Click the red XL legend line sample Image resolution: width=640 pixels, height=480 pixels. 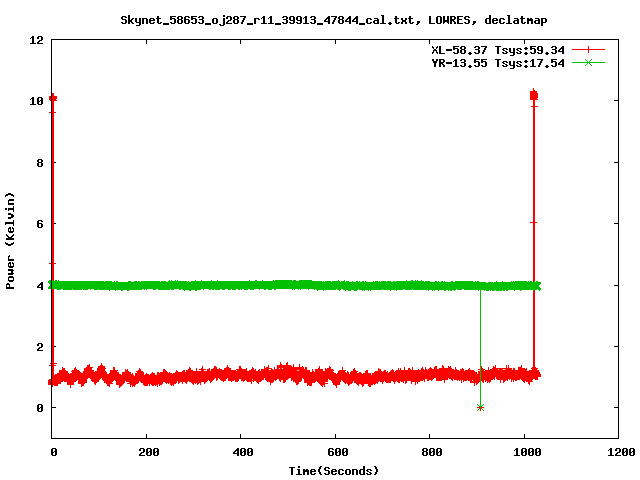588,50
